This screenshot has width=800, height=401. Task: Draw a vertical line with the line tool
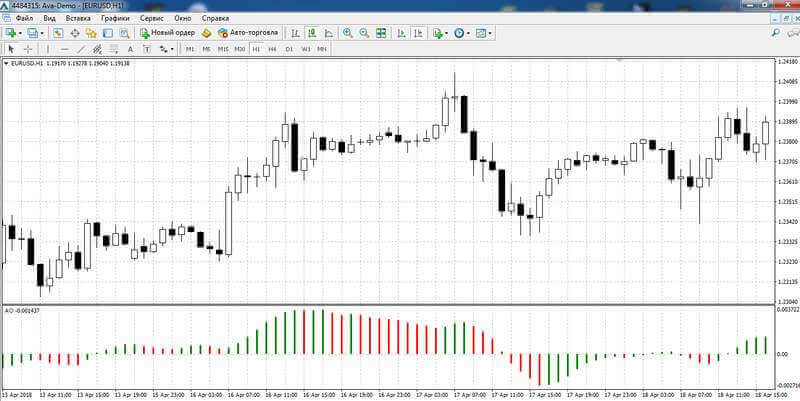click(48, 49)
